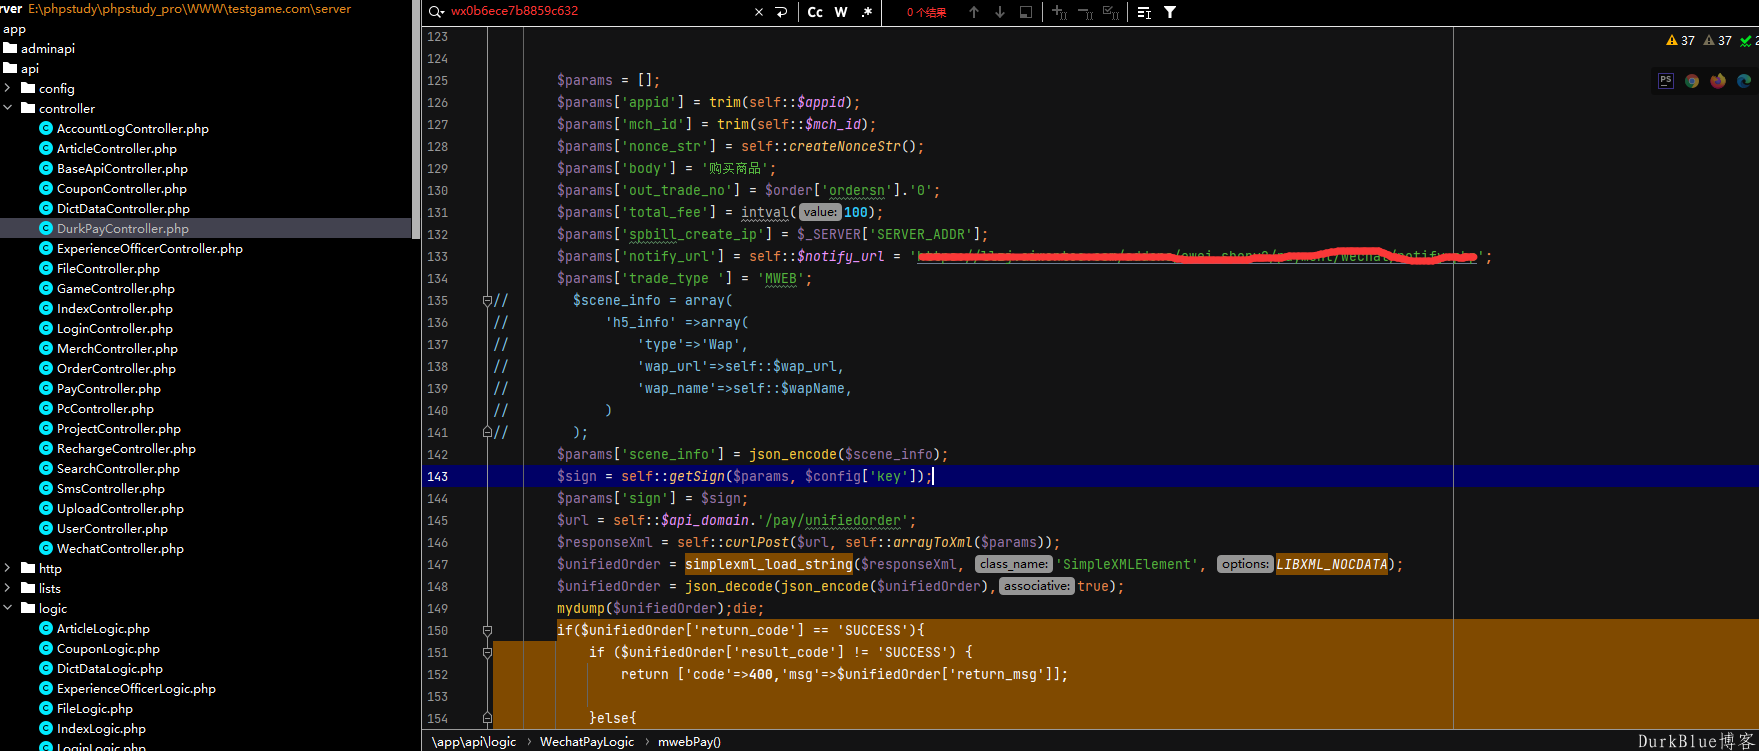Unselect occurrence icon in search bar
This screenshot has width=1759, height=751.
point(1085,12)
